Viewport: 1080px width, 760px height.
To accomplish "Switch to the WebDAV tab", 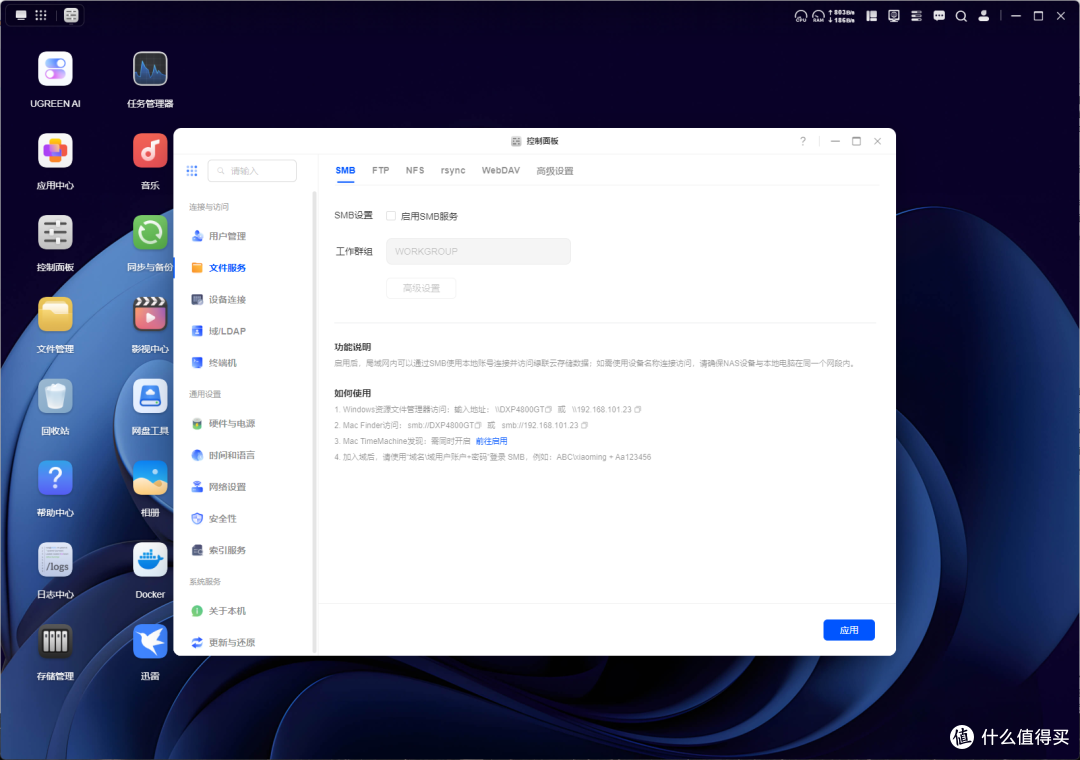I will (x=501, y=170).
